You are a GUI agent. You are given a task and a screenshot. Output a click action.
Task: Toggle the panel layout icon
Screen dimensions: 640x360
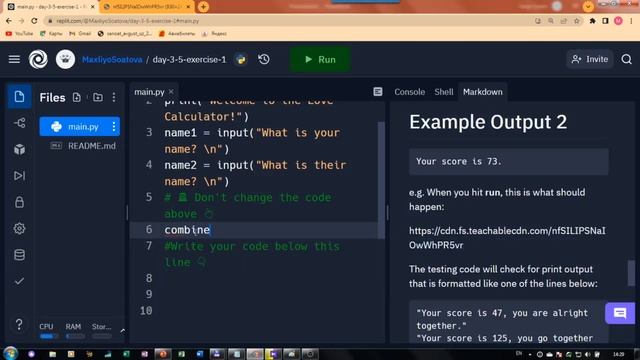[378, 92]
